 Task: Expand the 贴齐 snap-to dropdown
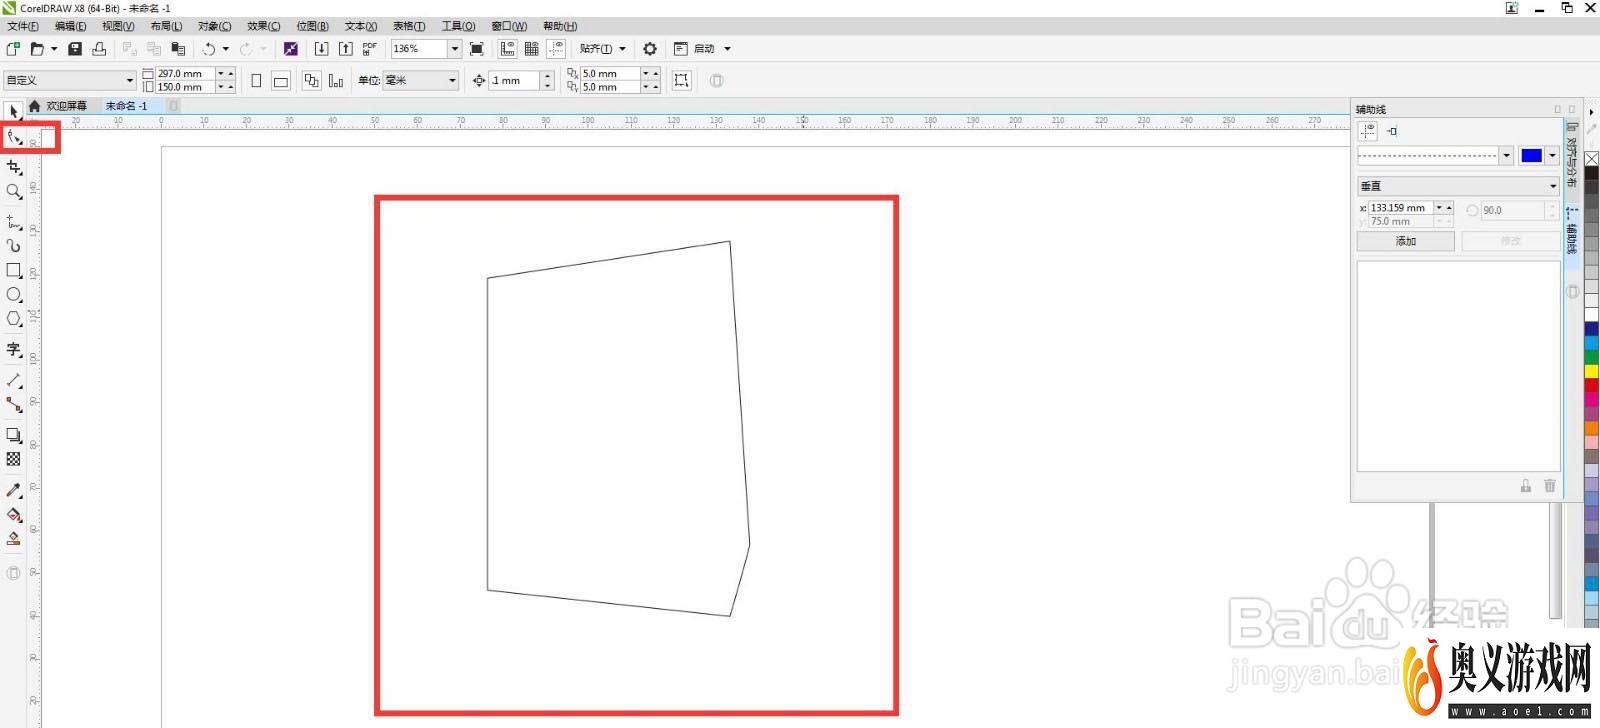coord(622,48)
